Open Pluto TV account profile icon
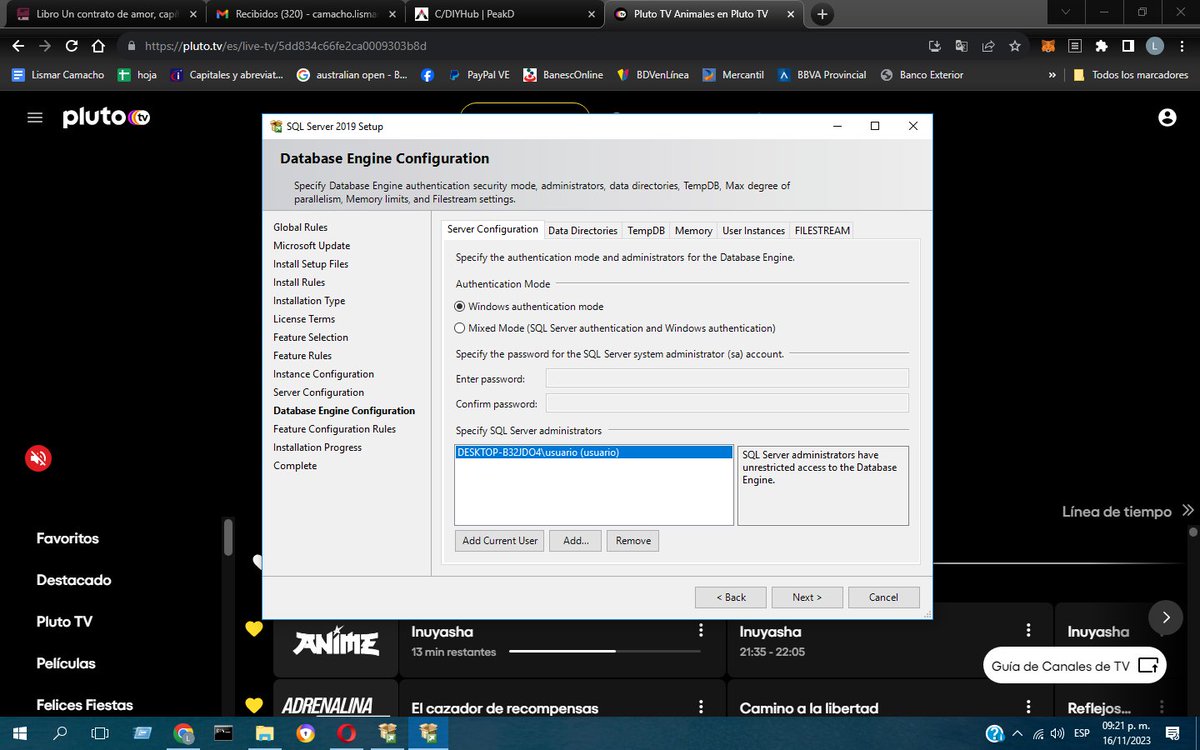Screen dimensions: 1200x750 1166,117
